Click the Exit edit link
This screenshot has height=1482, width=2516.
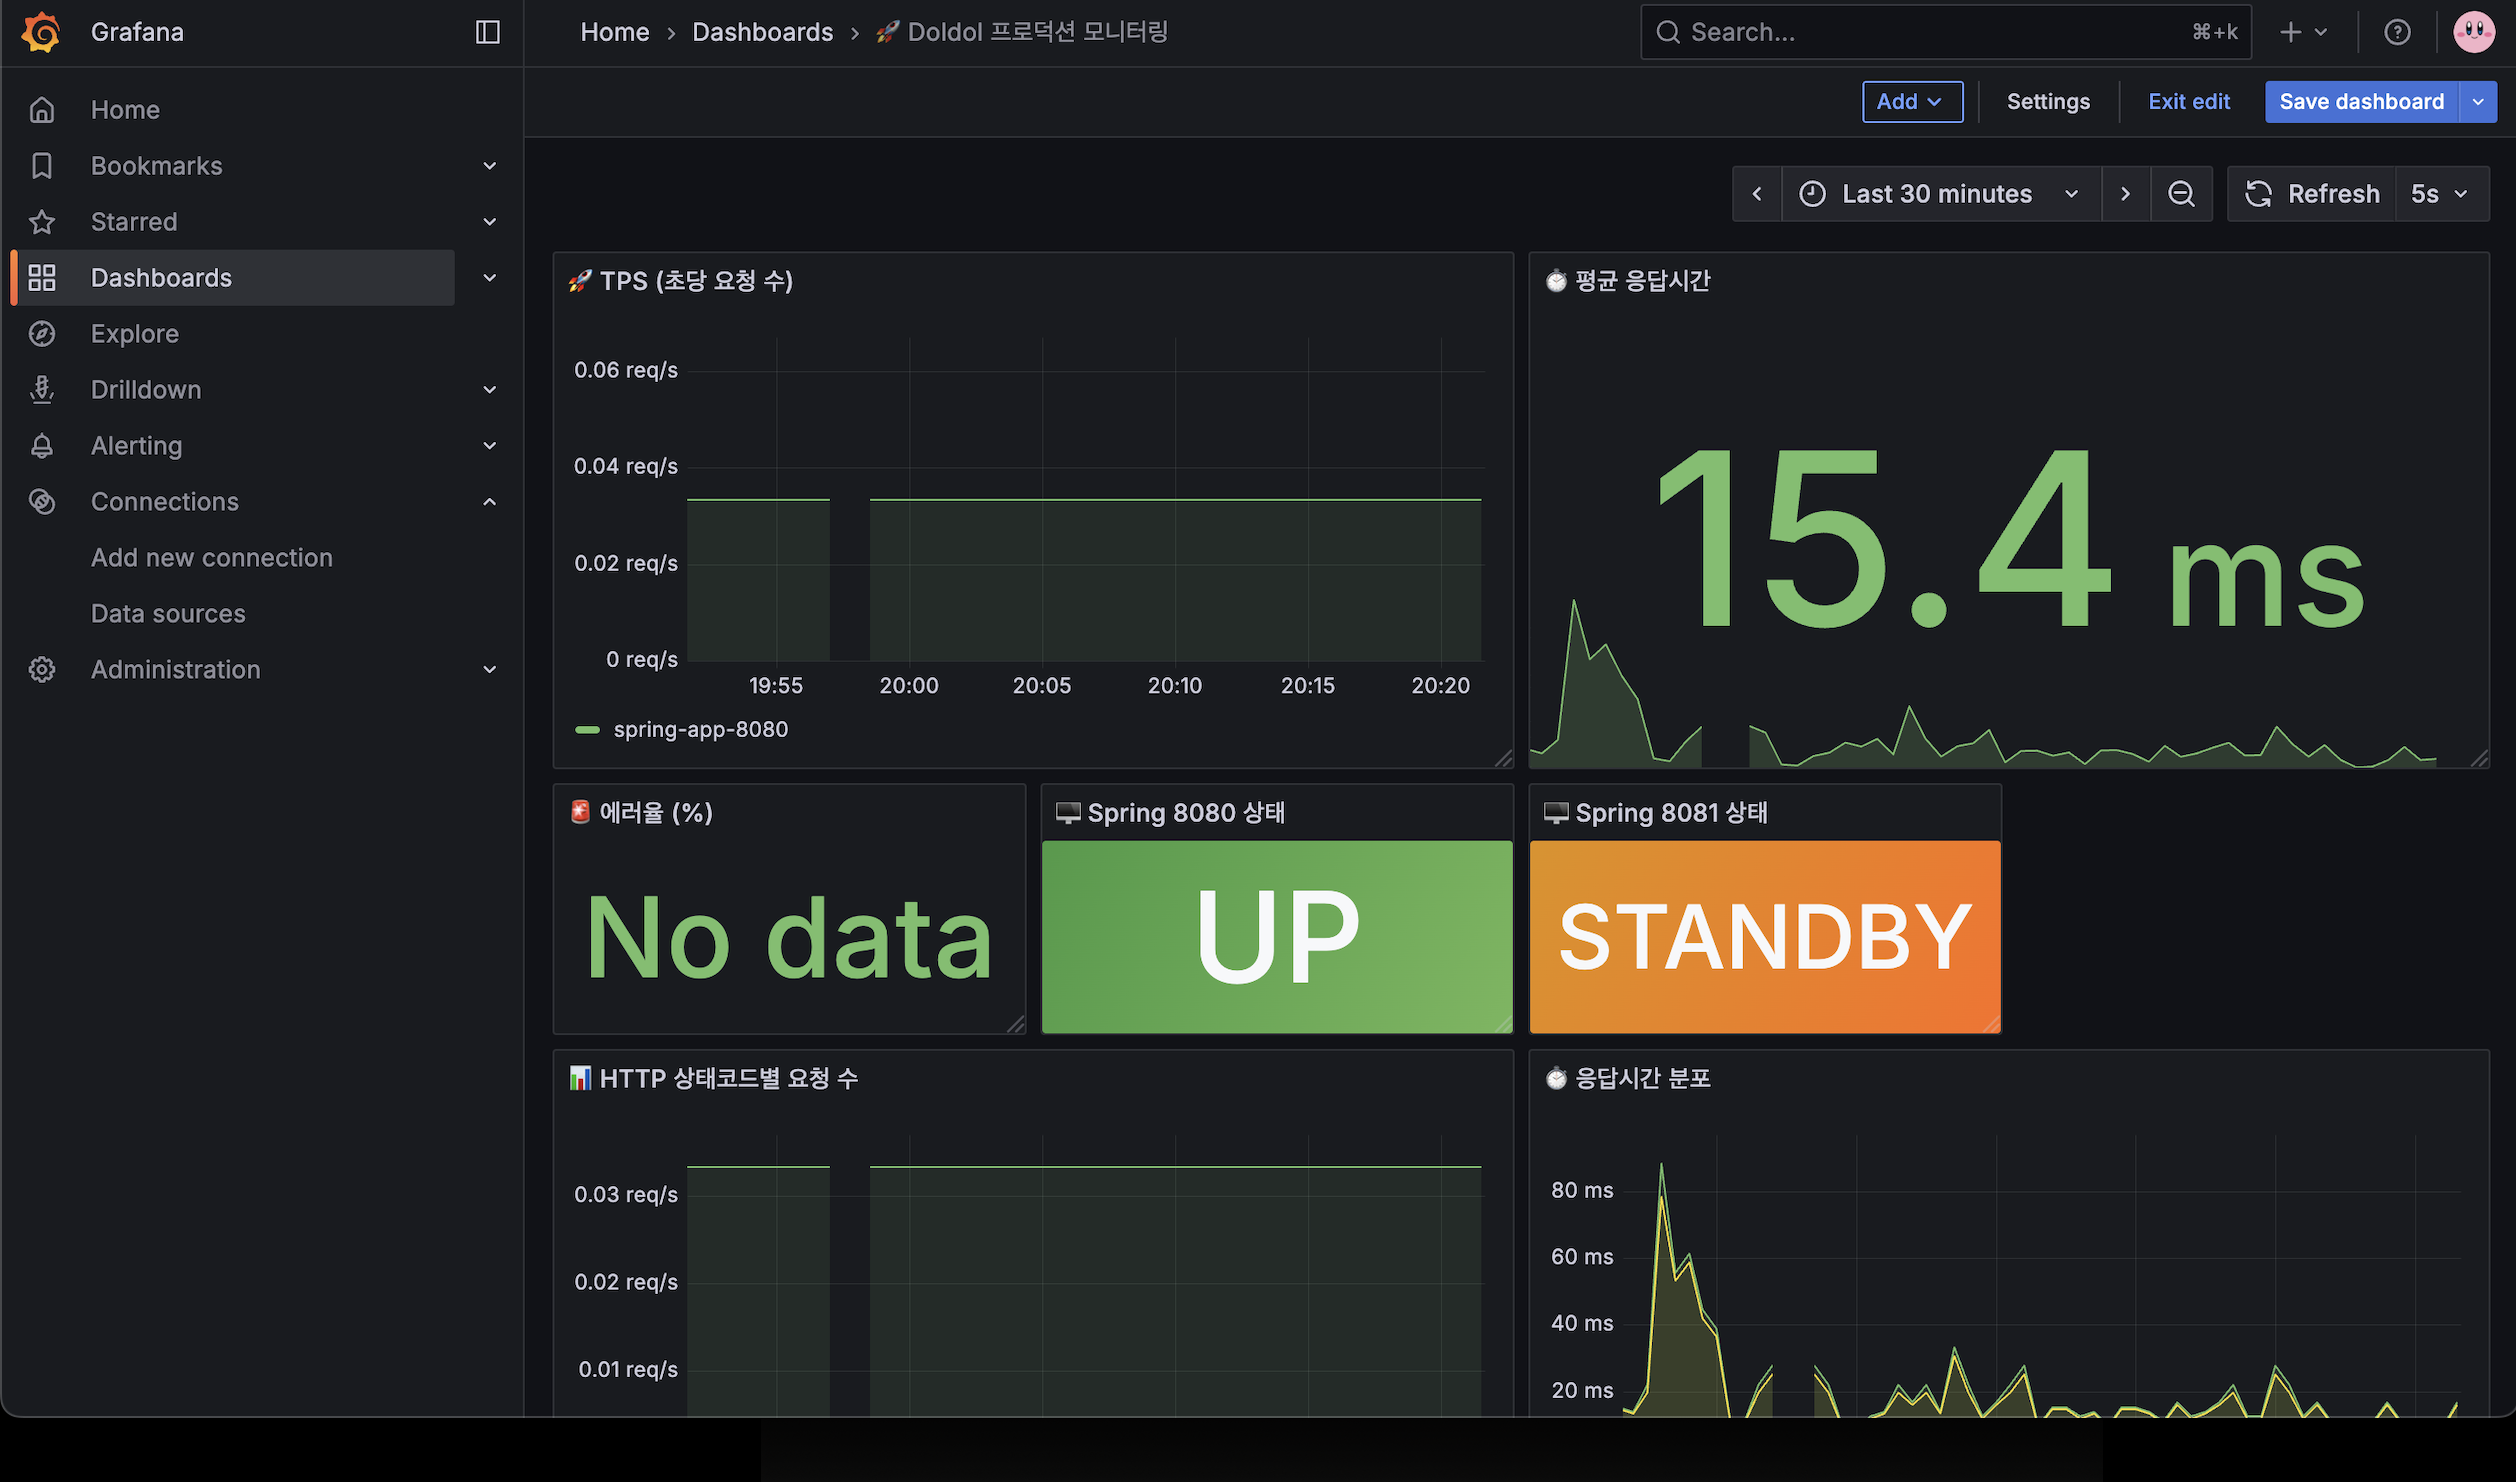click(2188, 102)
